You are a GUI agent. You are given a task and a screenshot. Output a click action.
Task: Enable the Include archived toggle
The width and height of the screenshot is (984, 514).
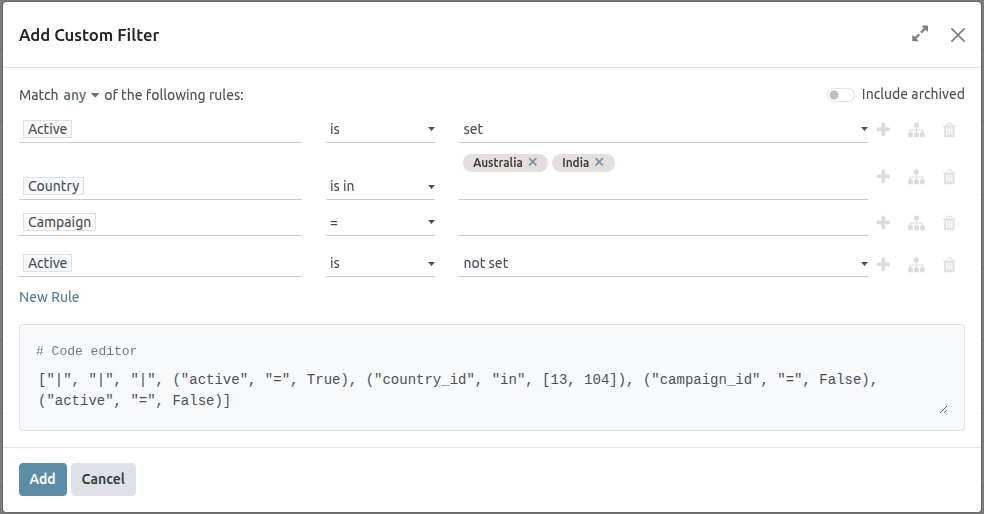coord(840,95)
